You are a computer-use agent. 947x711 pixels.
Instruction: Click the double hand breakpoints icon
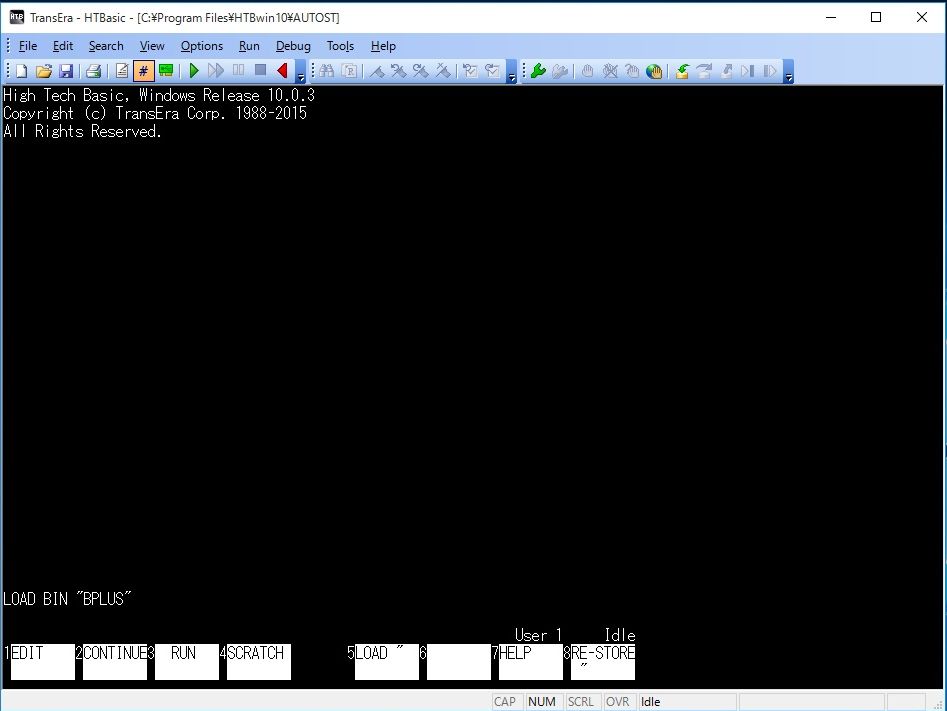(632, 71)
